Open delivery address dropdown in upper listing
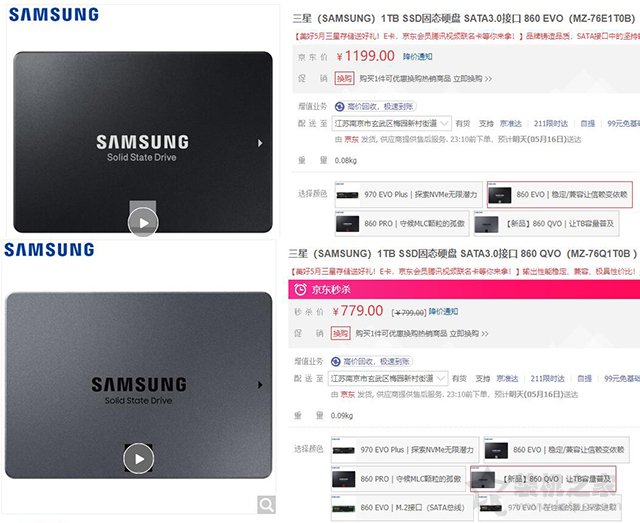640x523 pixels. pos(392,123)
